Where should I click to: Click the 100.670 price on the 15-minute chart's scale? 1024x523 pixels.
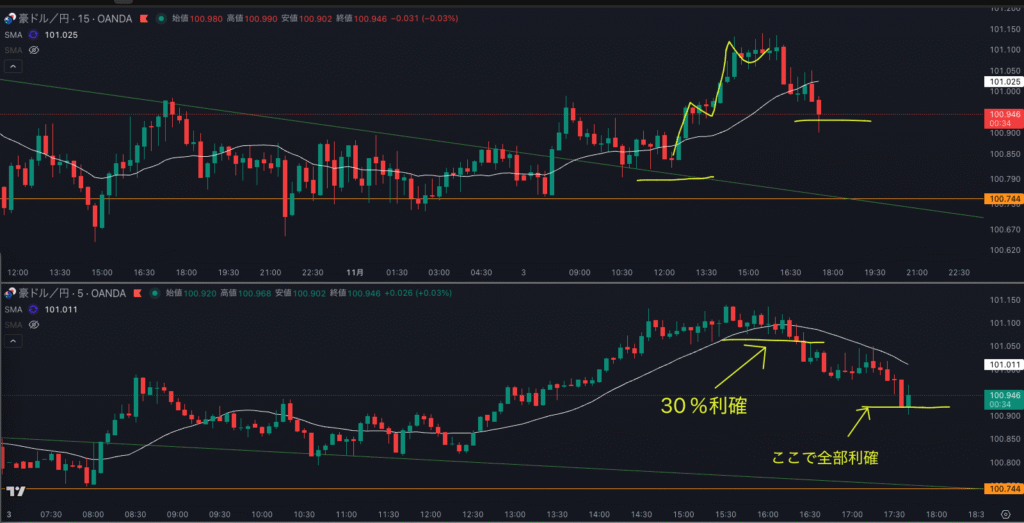click(x=1004, y=229)
